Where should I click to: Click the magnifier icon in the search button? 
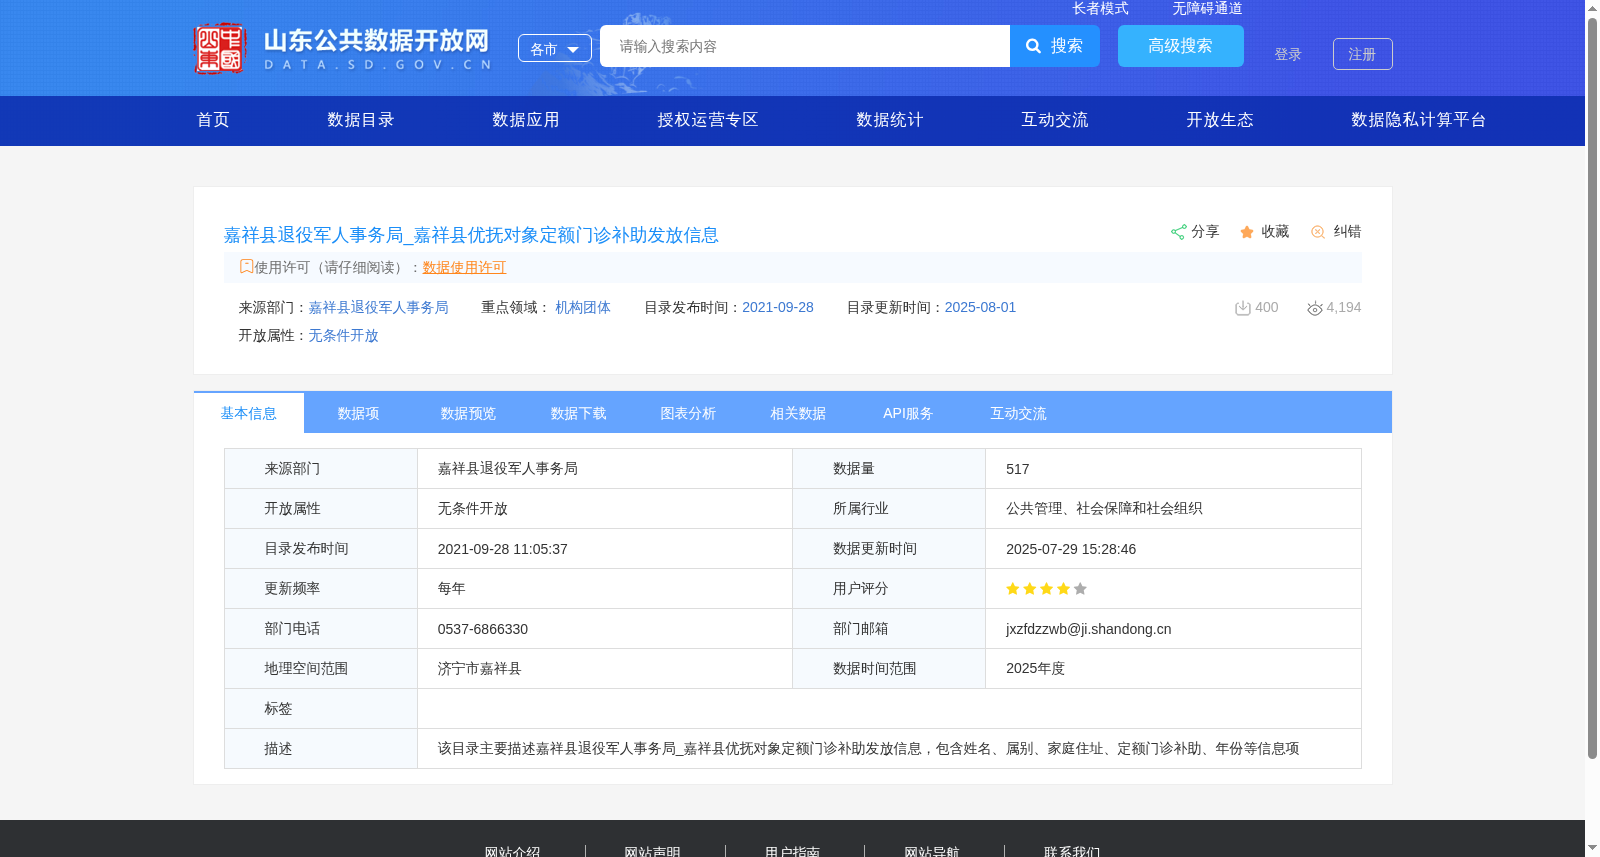point(1034,46)
